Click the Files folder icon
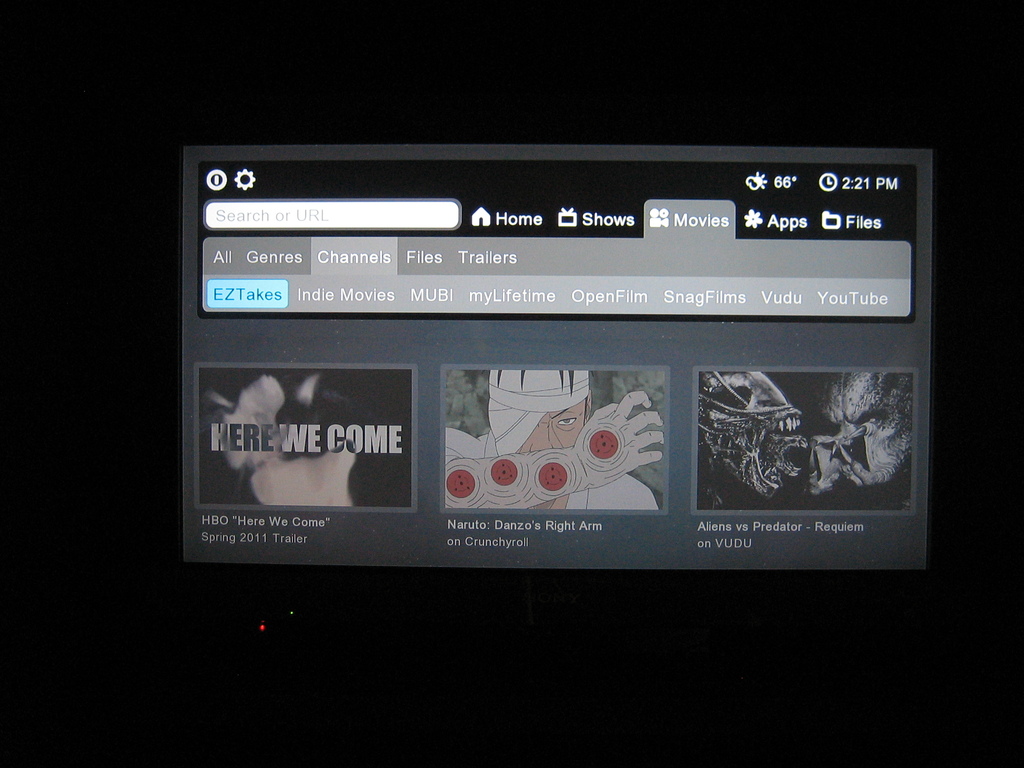The width and height of the screenshot is (1024, 768). coord(831,220)
